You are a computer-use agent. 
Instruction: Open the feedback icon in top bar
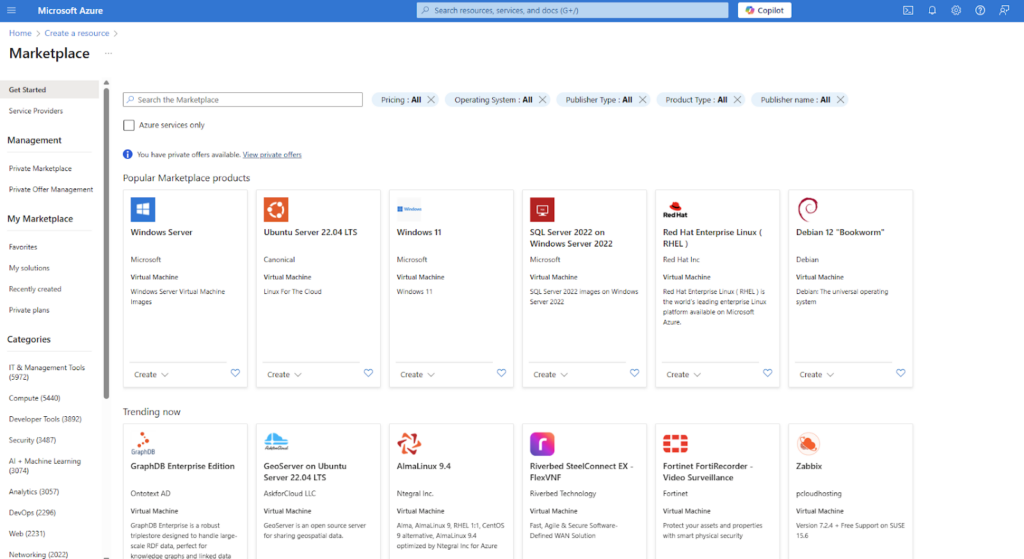pos(1004,10)
